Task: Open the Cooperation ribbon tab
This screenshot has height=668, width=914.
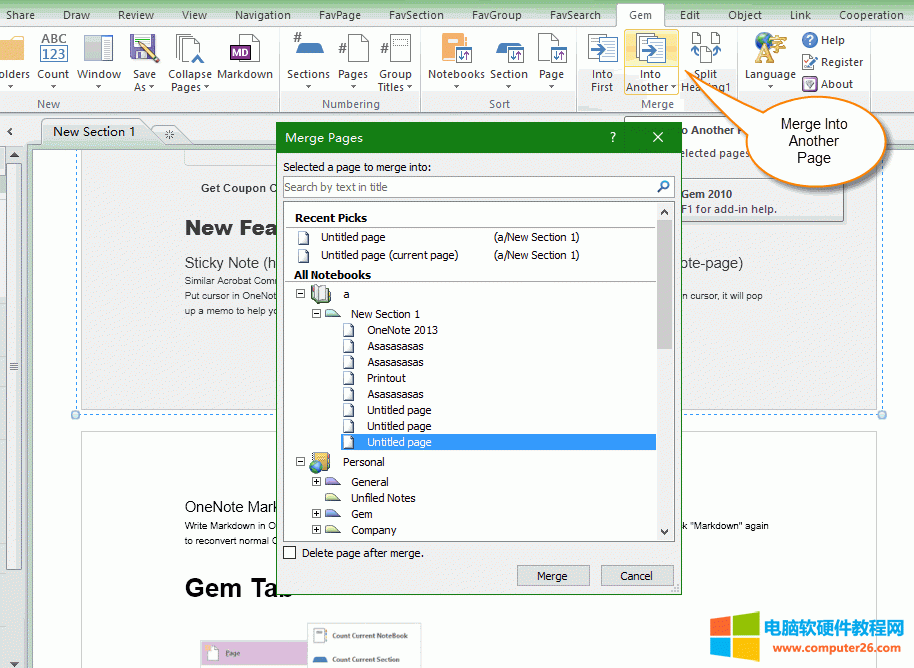Action: click(x=870, y=15)
